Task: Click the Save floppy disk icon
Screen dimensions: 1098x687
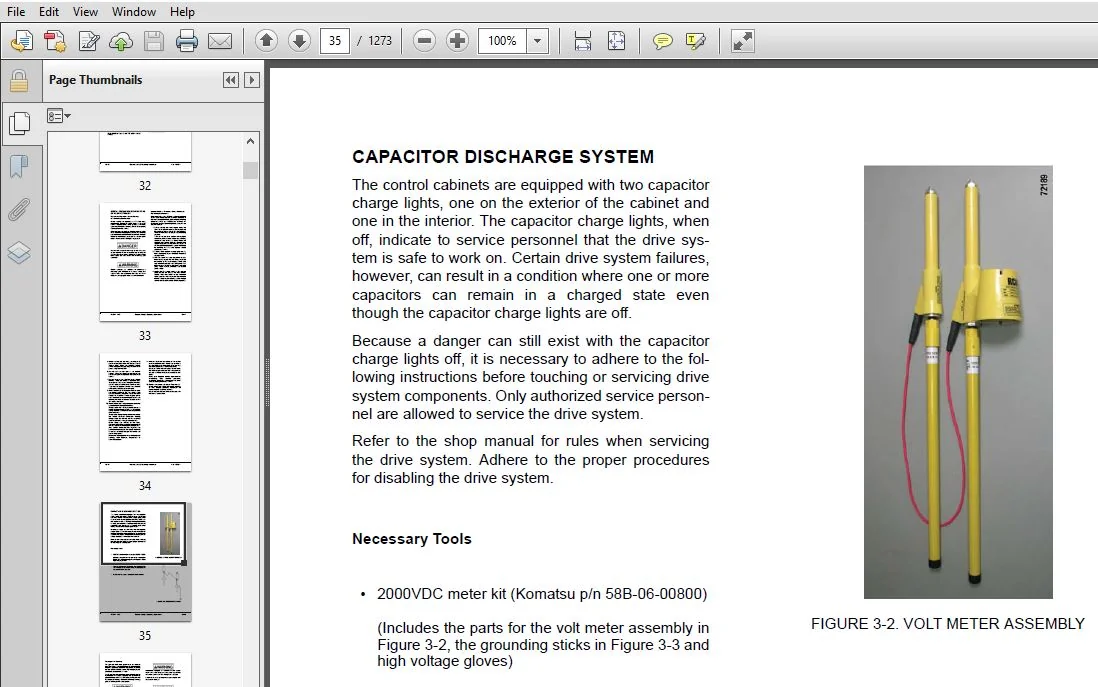Action: pyautogui.click(x=154, y=41)
